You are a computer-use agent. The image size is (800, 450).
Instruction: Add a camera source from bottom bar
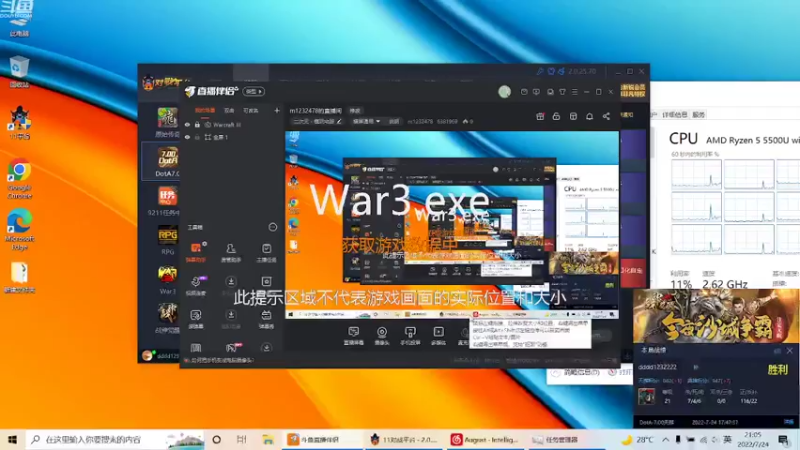[382, 336]
